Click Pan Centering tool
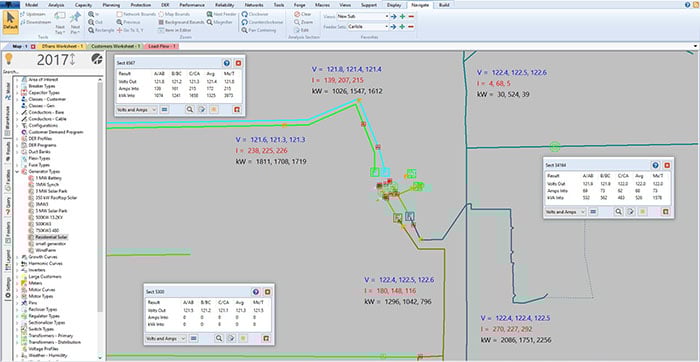The image size is (700, 362). click(x=259, y=30)
